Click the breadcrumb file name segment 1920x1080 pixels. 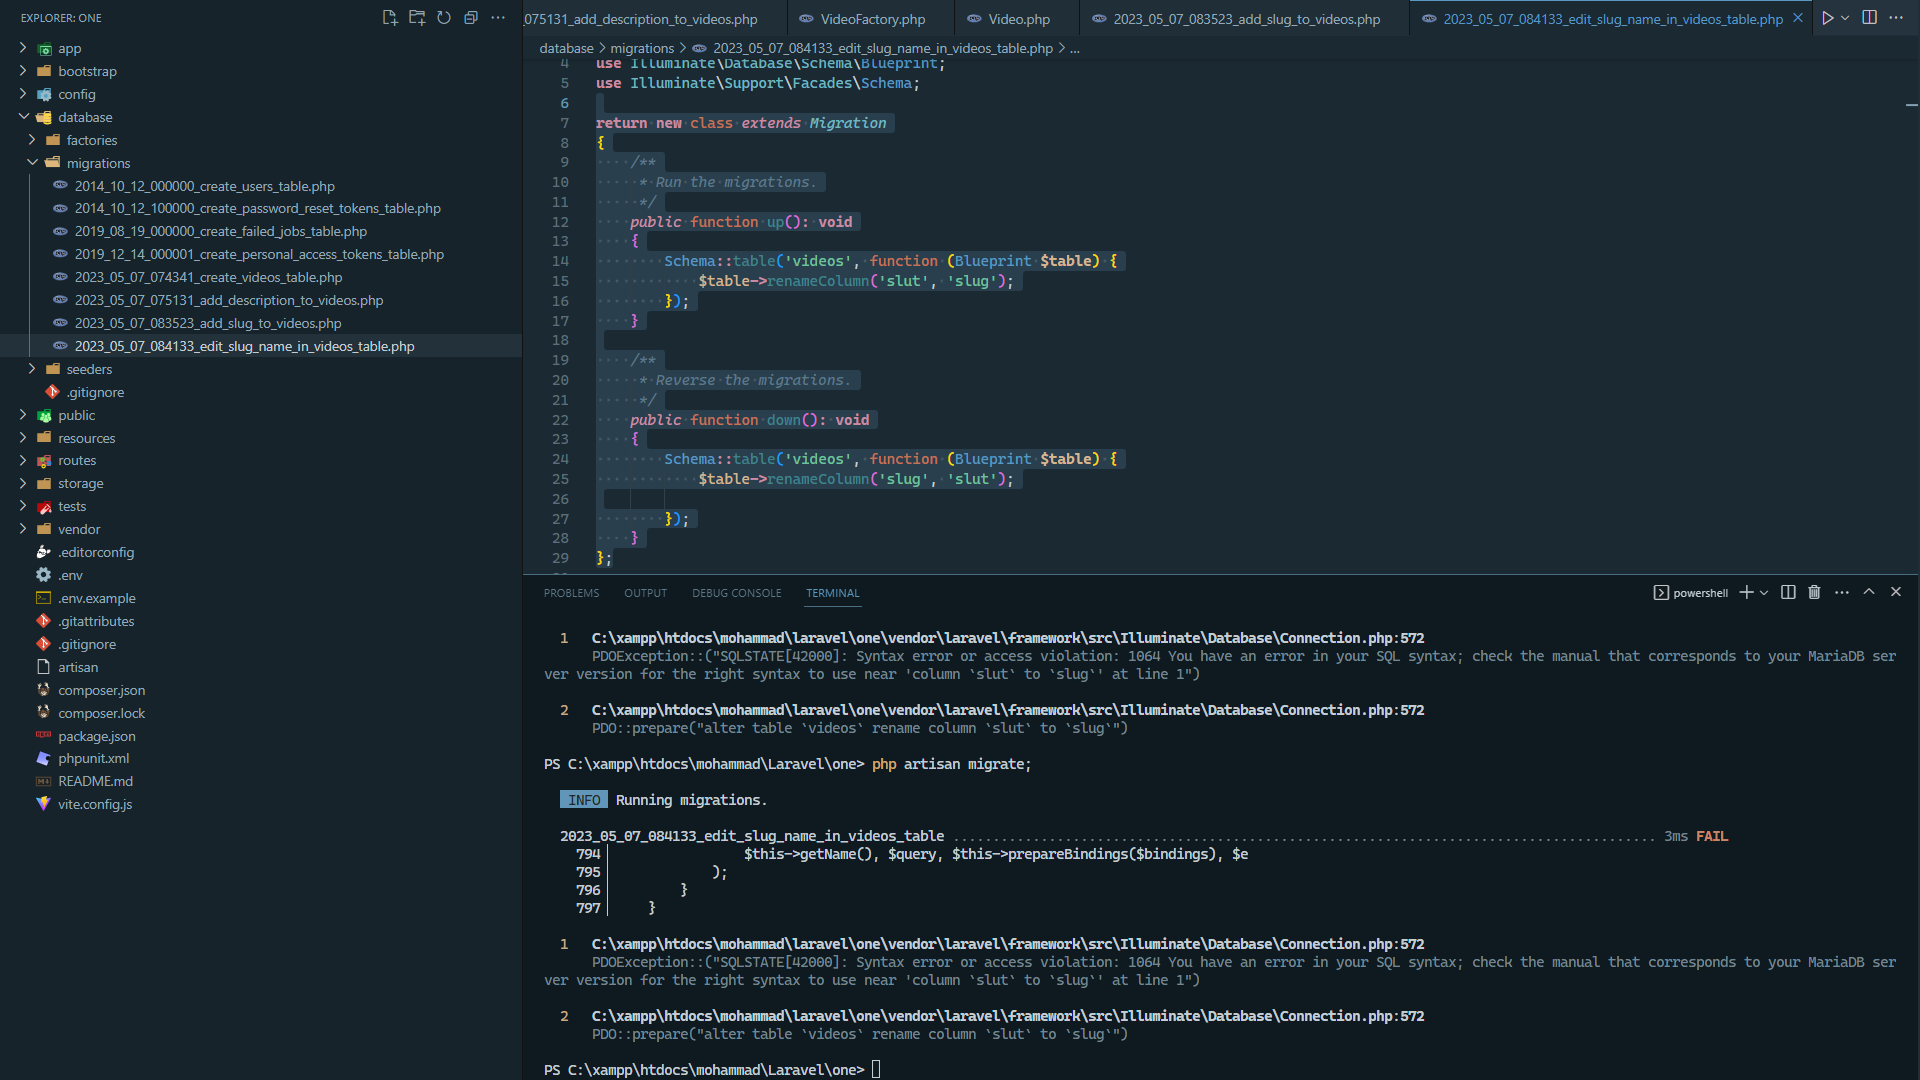click(x=882, y=48)
